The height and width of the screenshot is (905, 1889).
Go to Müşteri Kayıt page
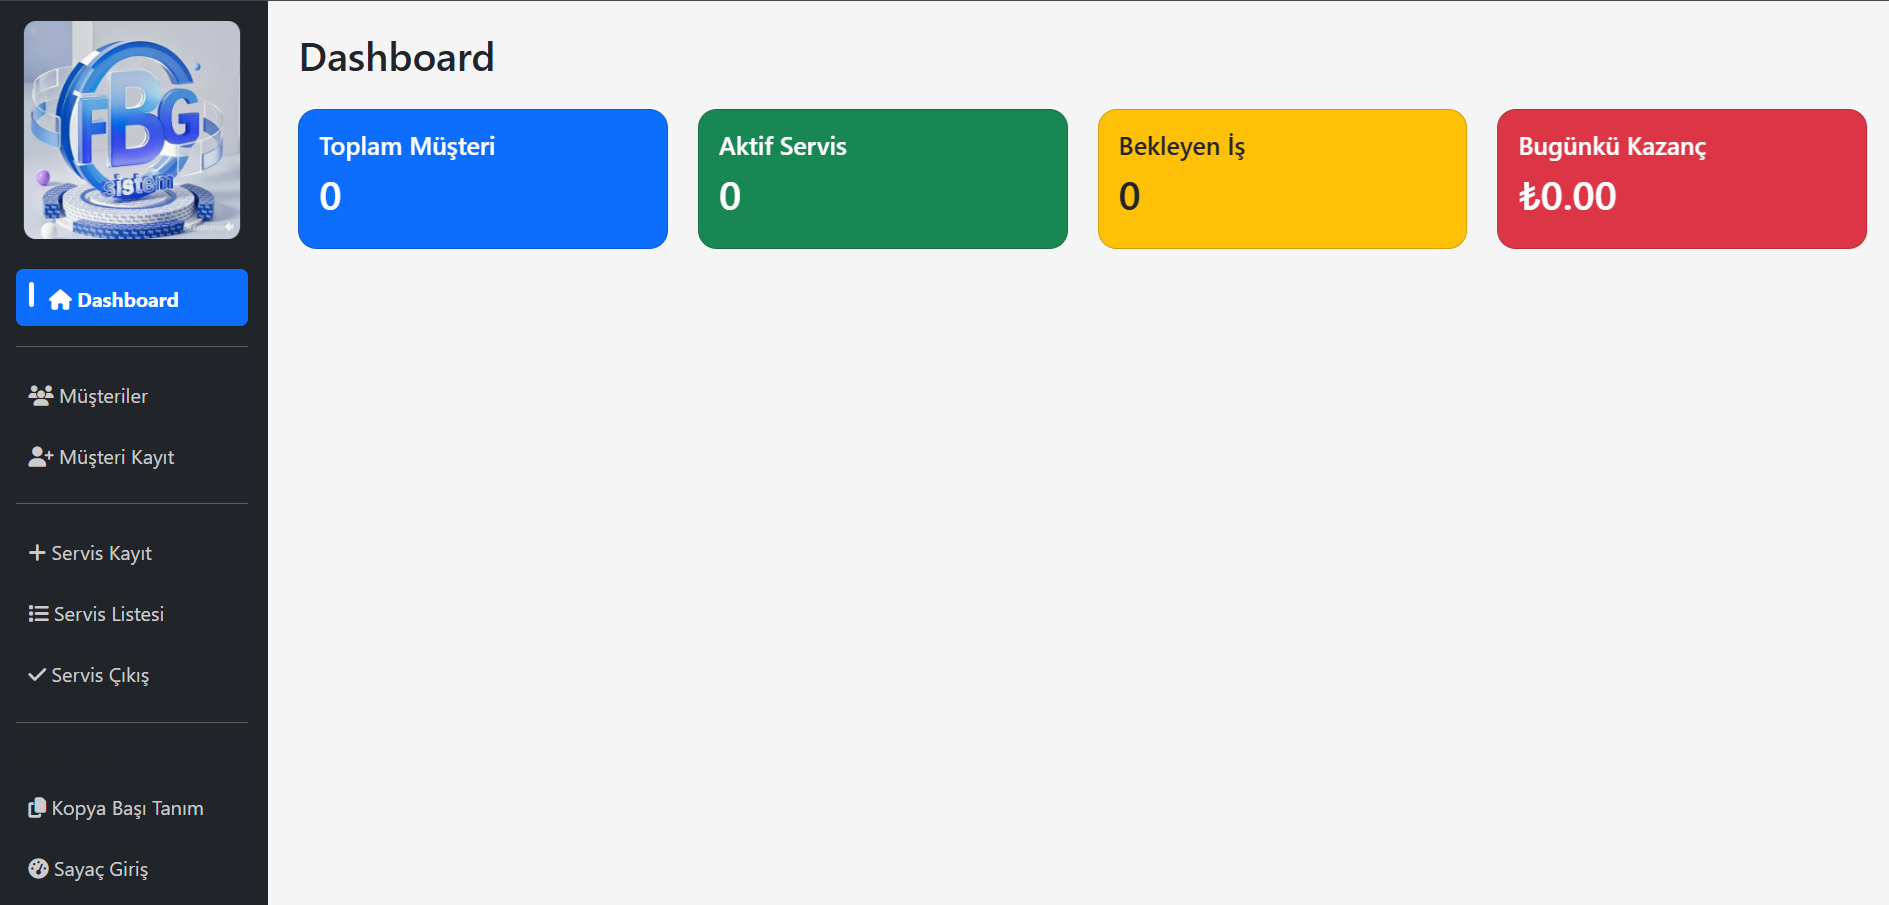tap(117, 457)
